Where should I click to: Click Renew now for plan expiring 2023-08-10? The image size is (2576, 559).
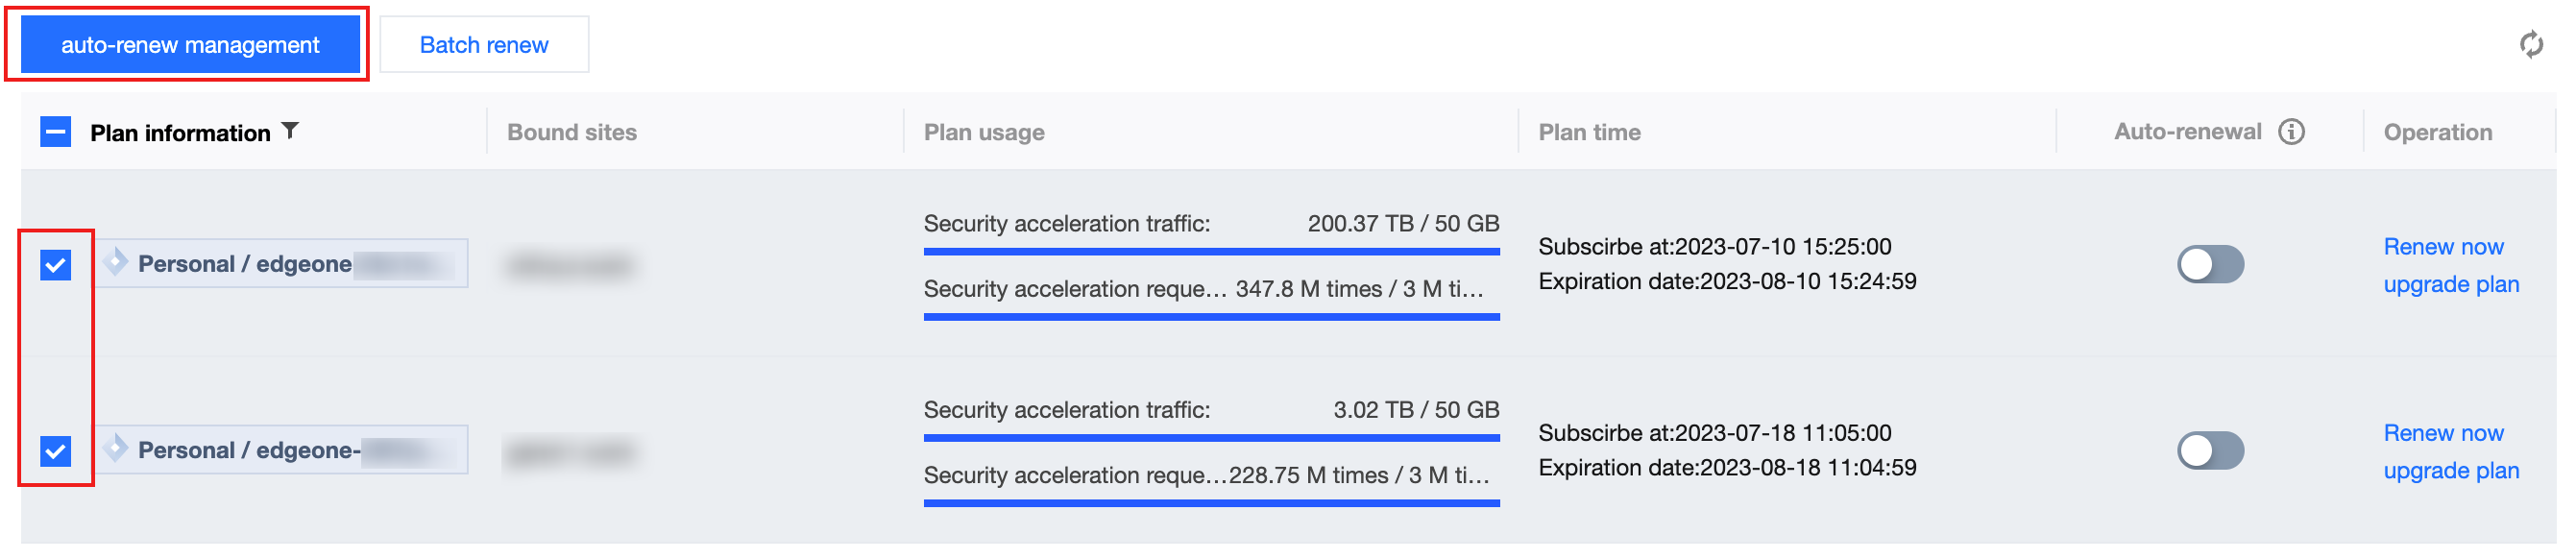(2443, 247)
